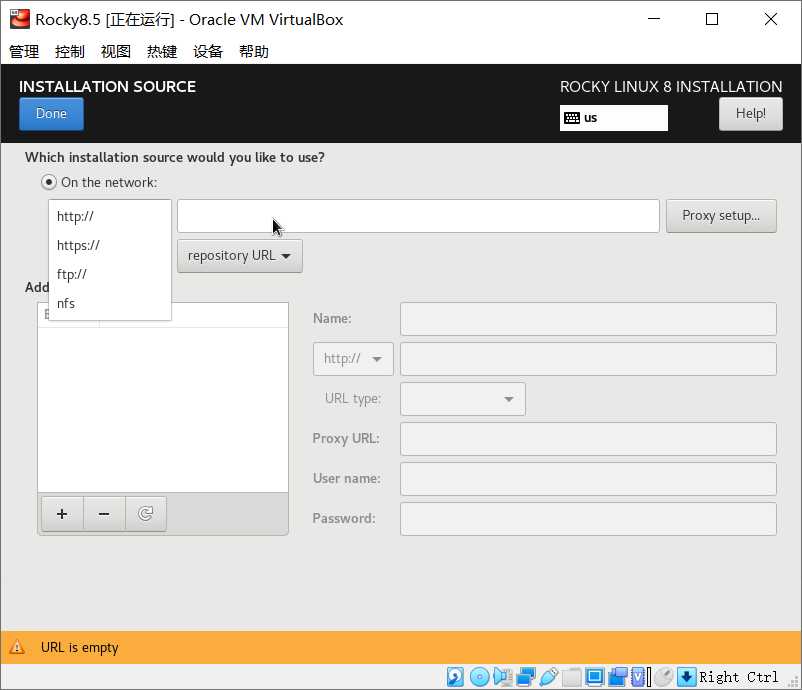Click the optical disk status icon

[479, 677]
